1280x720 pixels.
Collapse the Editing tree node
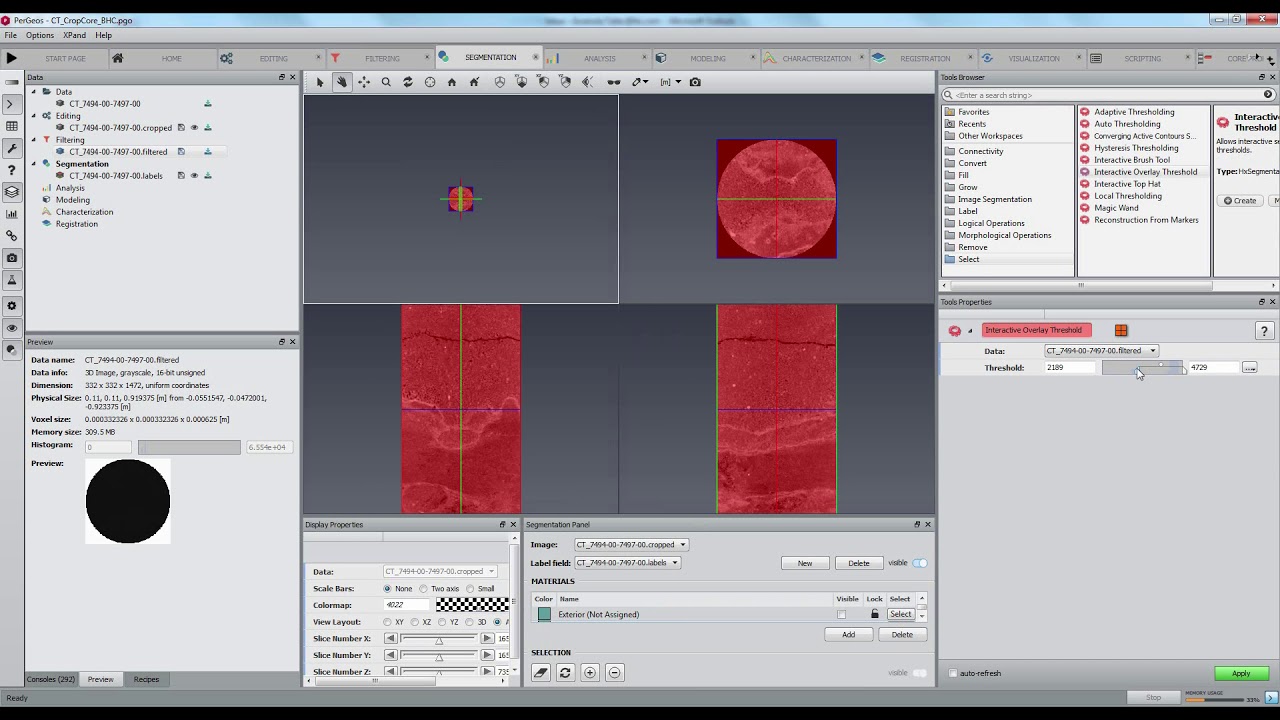coord(33,116)
